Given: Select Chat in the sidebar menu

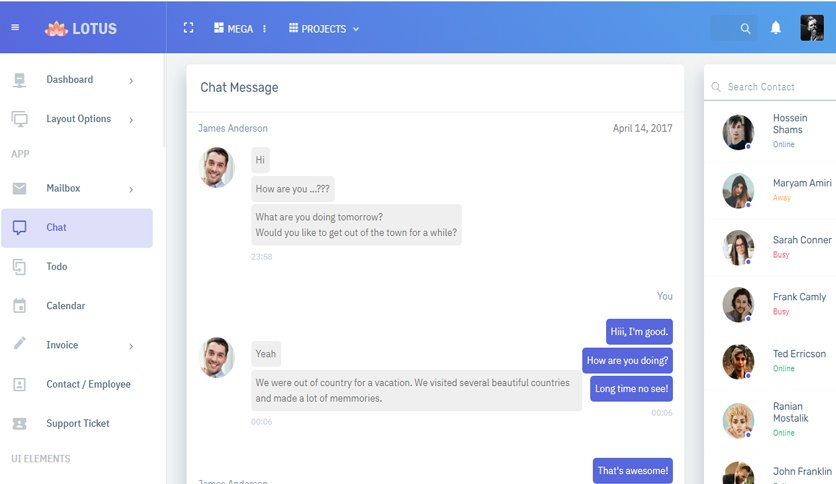Looking at the screenshot, I should (x=77, y=228).
